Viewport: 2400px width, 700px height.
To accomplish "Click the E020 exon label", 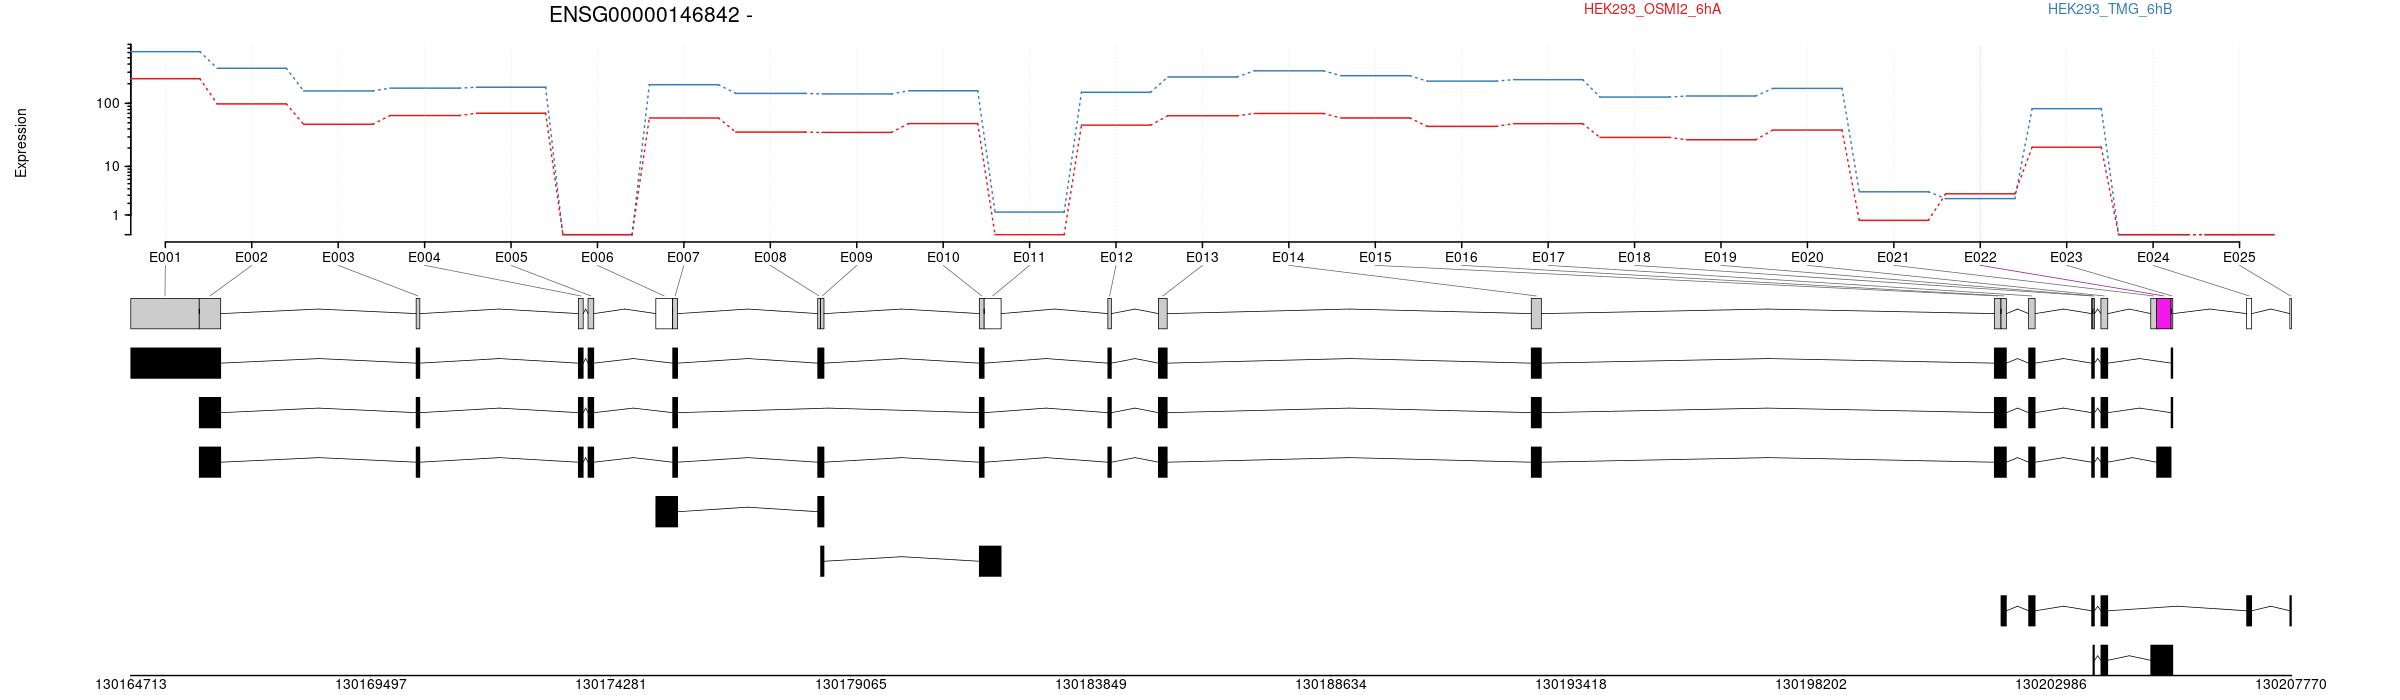I will [x=1807, y=257].
